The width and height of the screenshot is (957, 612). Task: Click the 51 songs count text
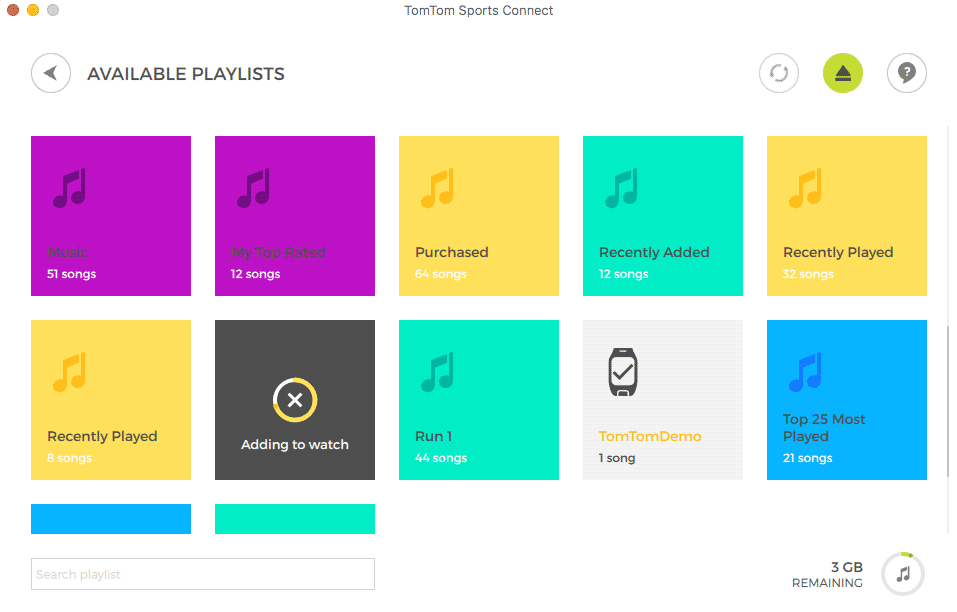(71, 274)
